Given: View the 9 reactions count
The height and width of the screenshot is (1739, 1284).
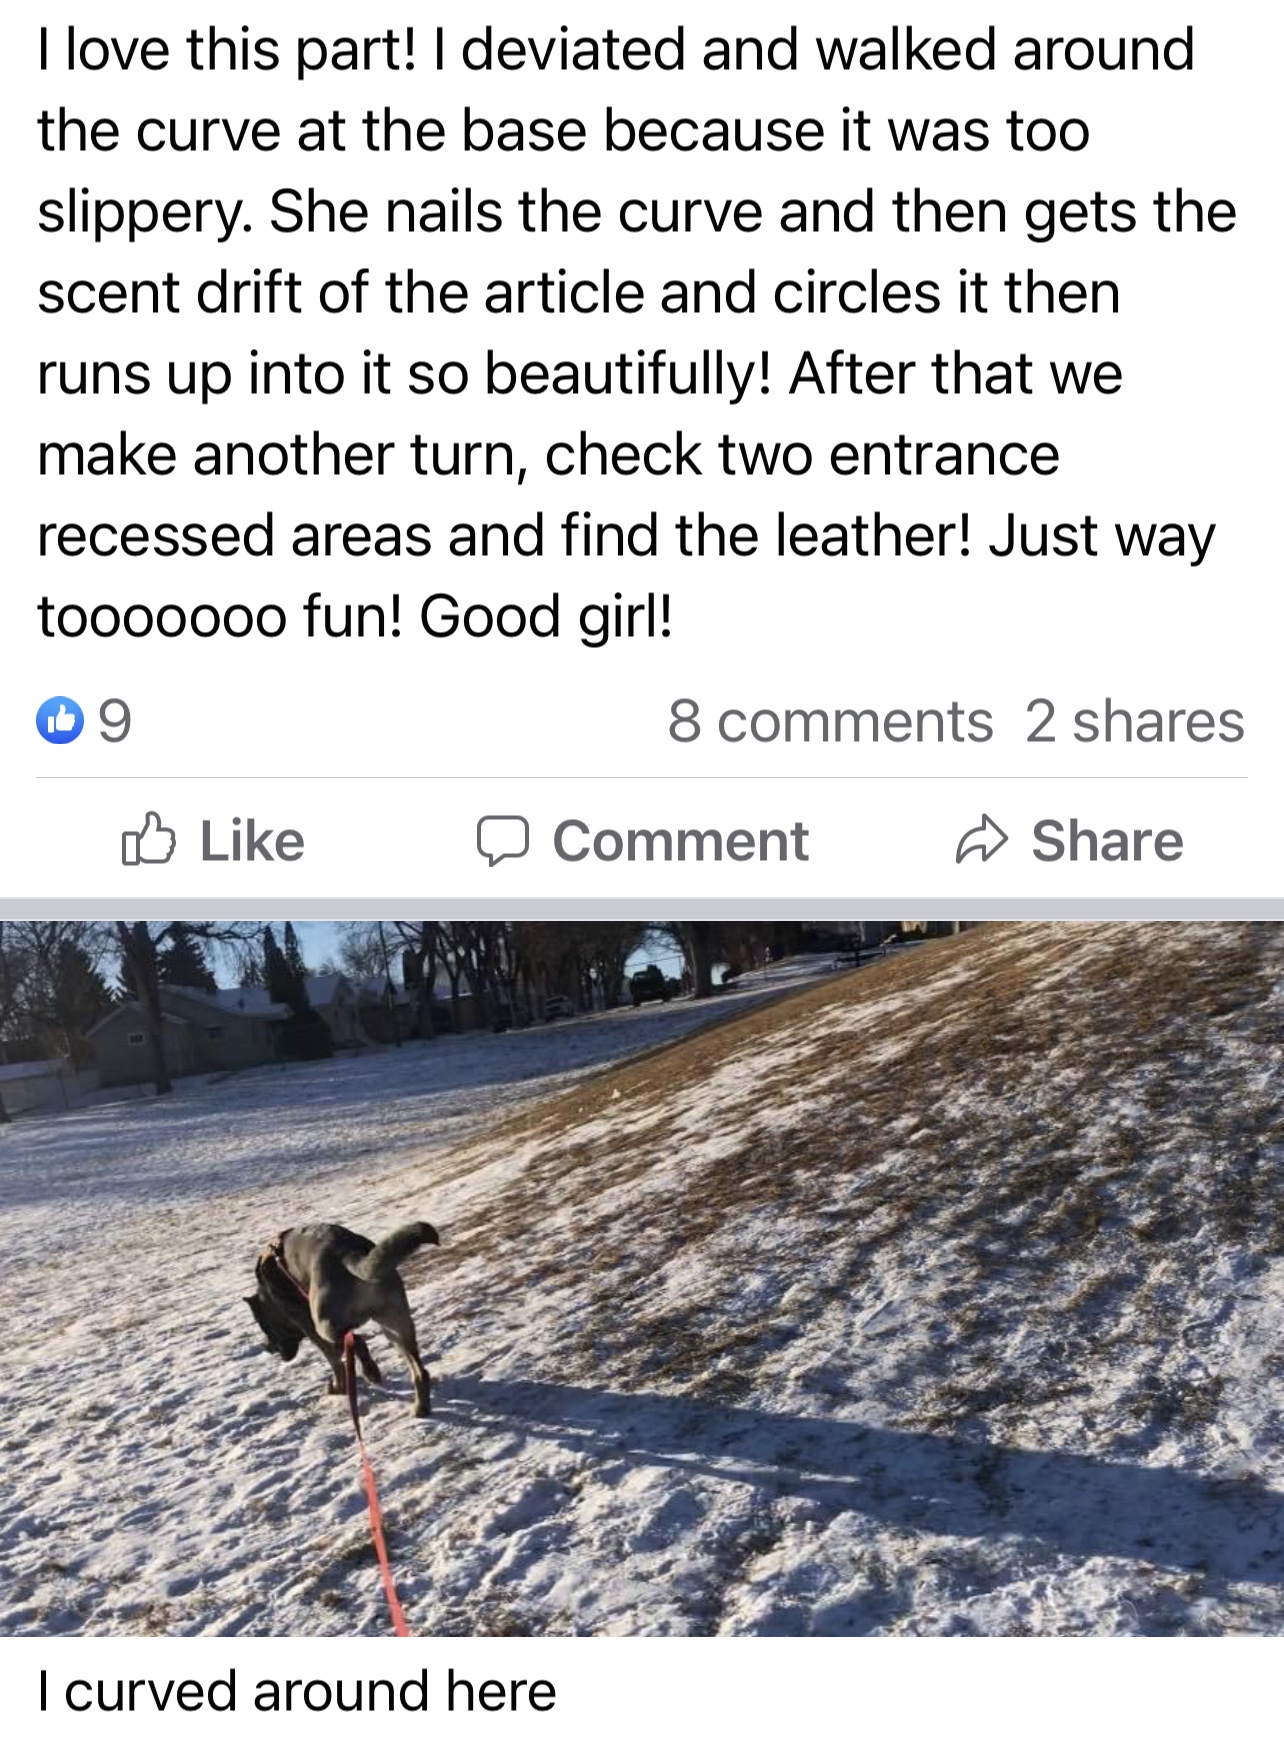Looking at the screenshot, I should point(115,722).
